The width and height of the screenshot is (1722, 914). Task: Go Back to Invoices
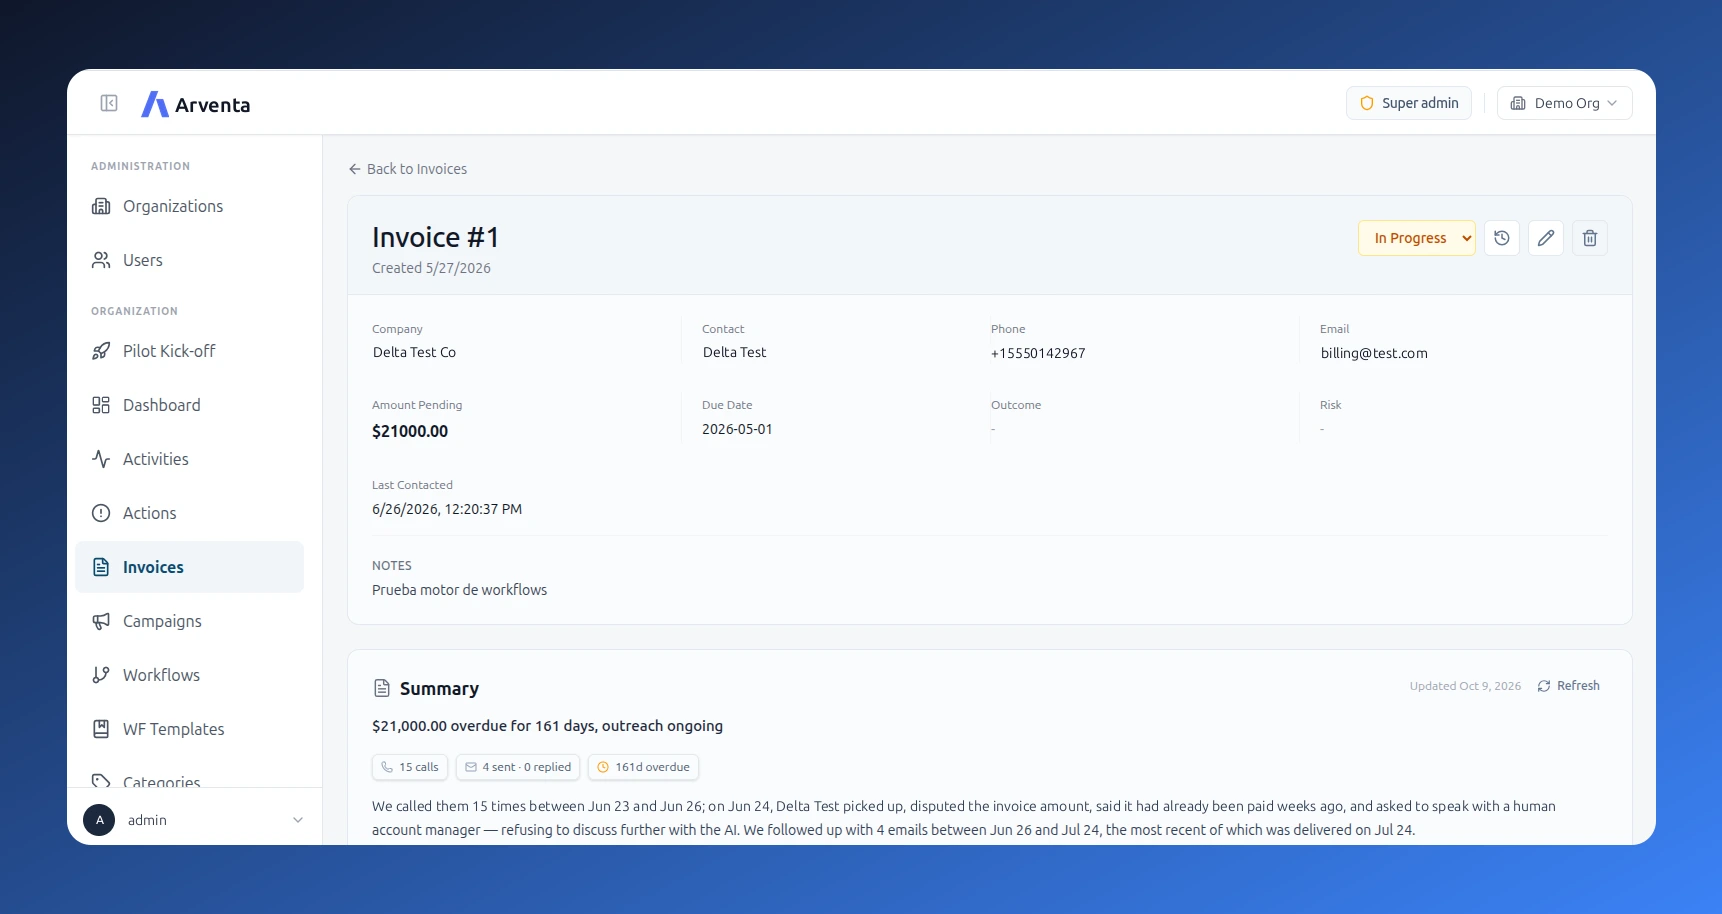pos(408,169)
